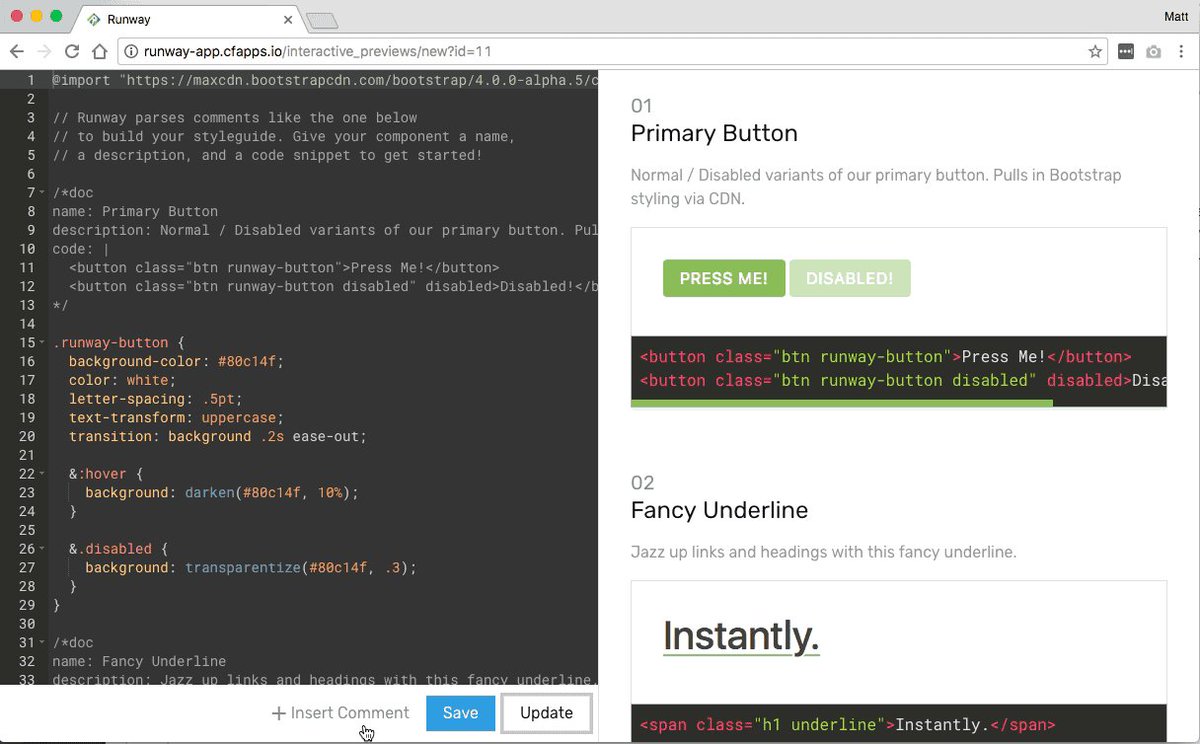Click the Update button

[x=546, y=713]
